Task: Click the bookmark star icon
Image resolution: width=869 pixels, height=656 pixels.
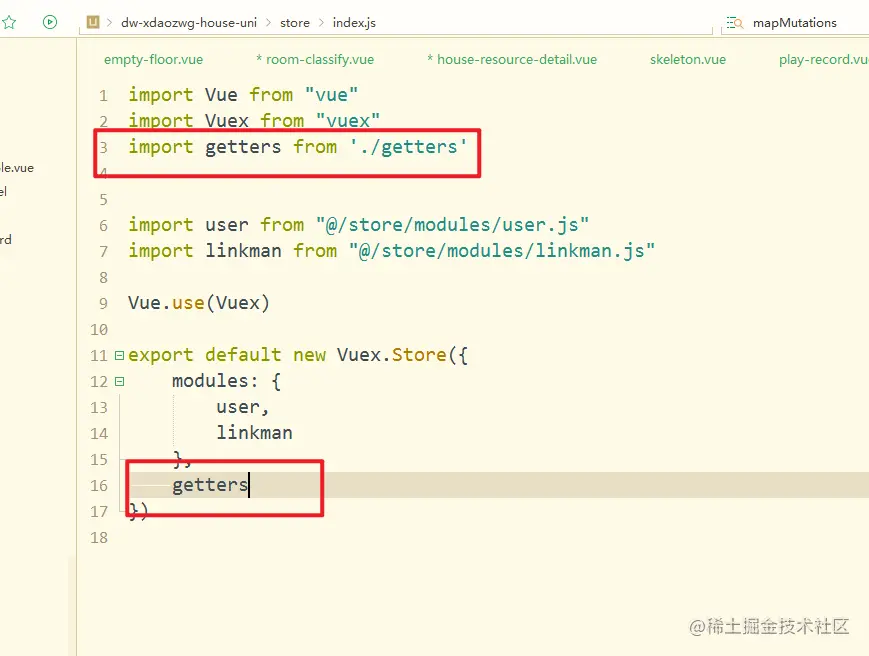Action: 9,23
